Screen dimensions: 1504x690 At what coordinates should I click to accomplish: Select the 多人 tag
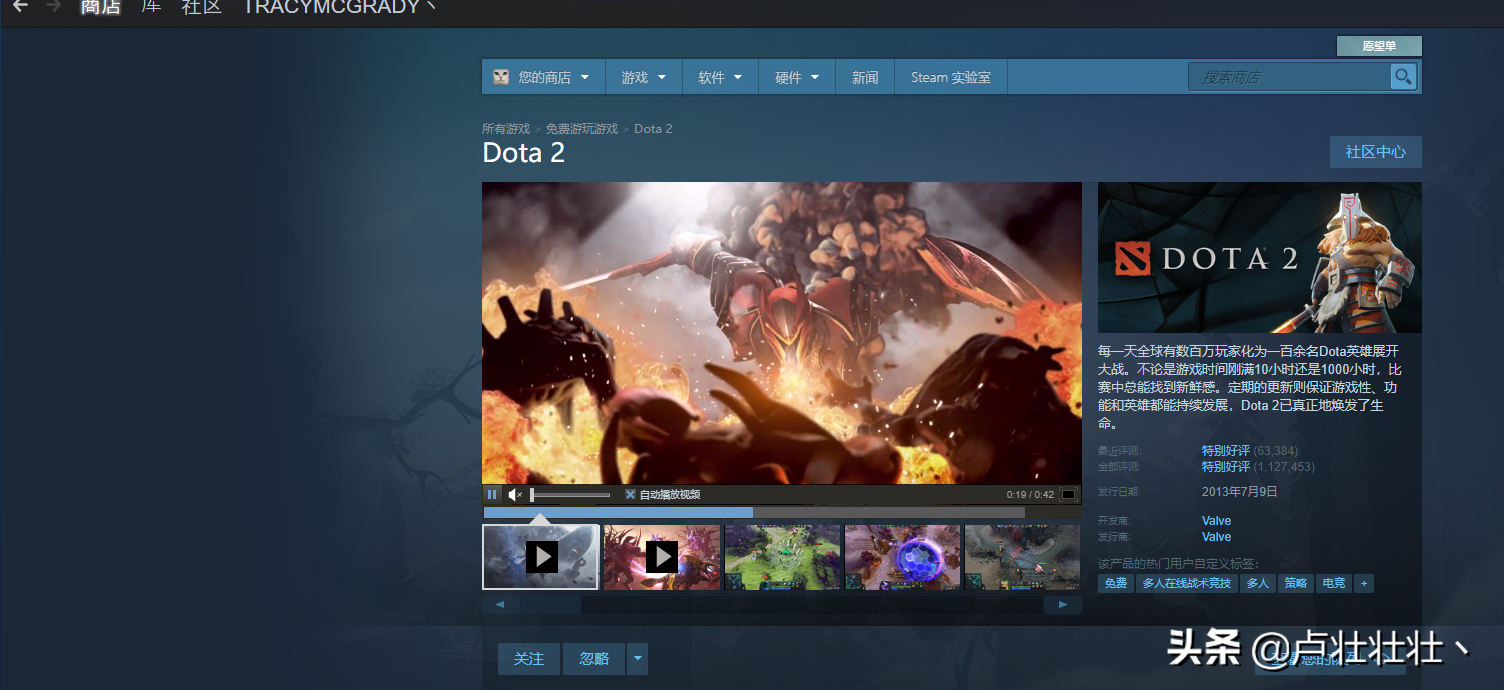click(x=1258, y=583)
